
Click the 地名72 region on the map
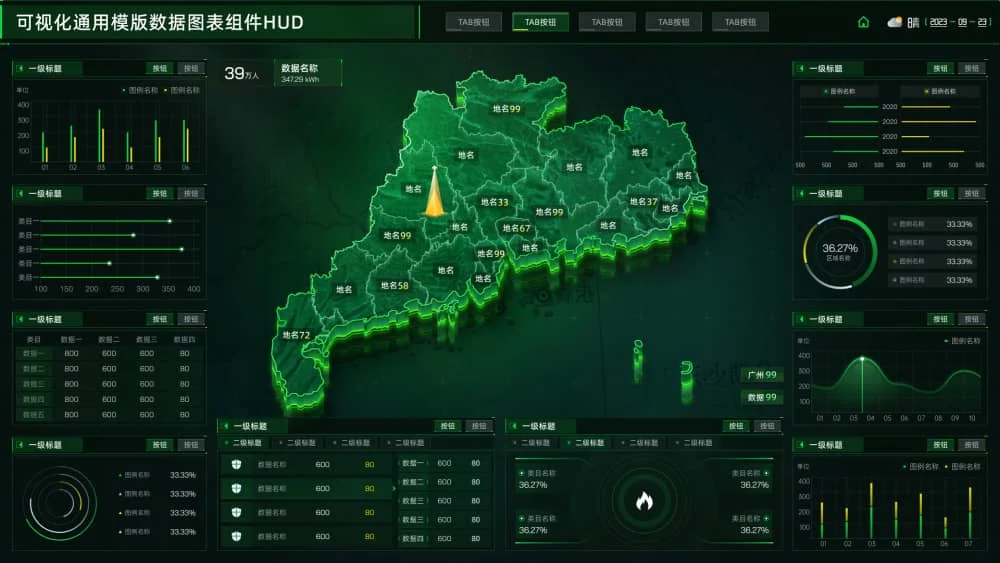pyautogui.click(x=296, y=336)
